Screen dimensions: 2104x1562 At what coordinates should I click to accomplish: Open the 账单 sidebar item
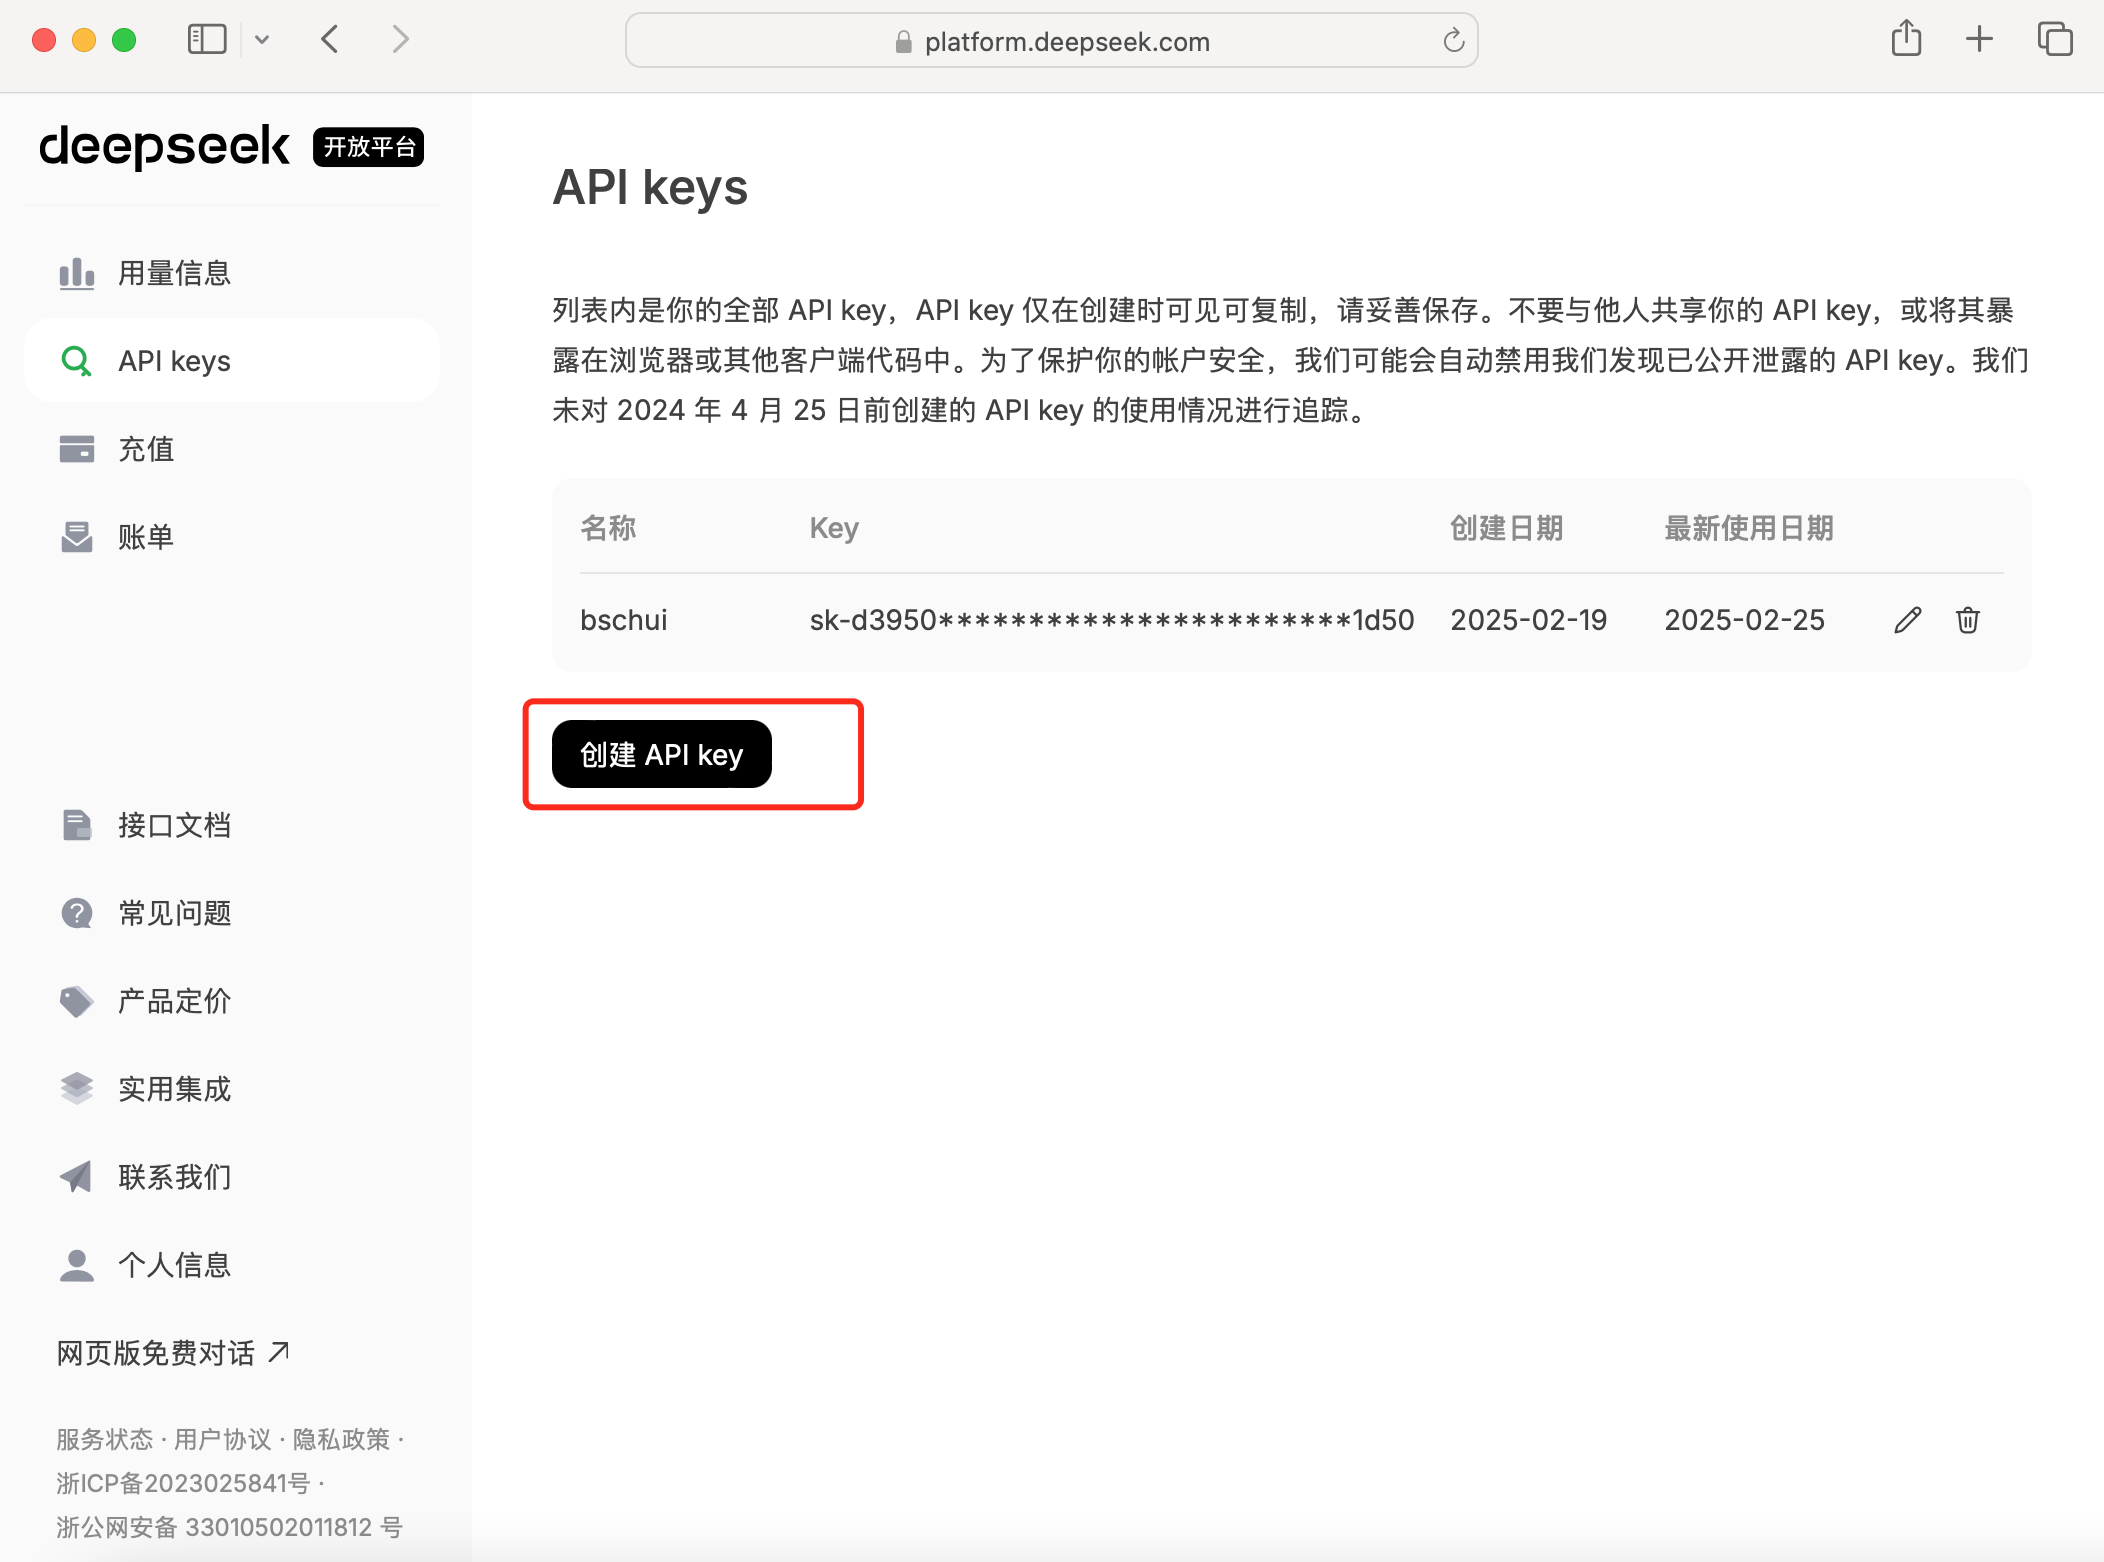(x=232, y=537)
